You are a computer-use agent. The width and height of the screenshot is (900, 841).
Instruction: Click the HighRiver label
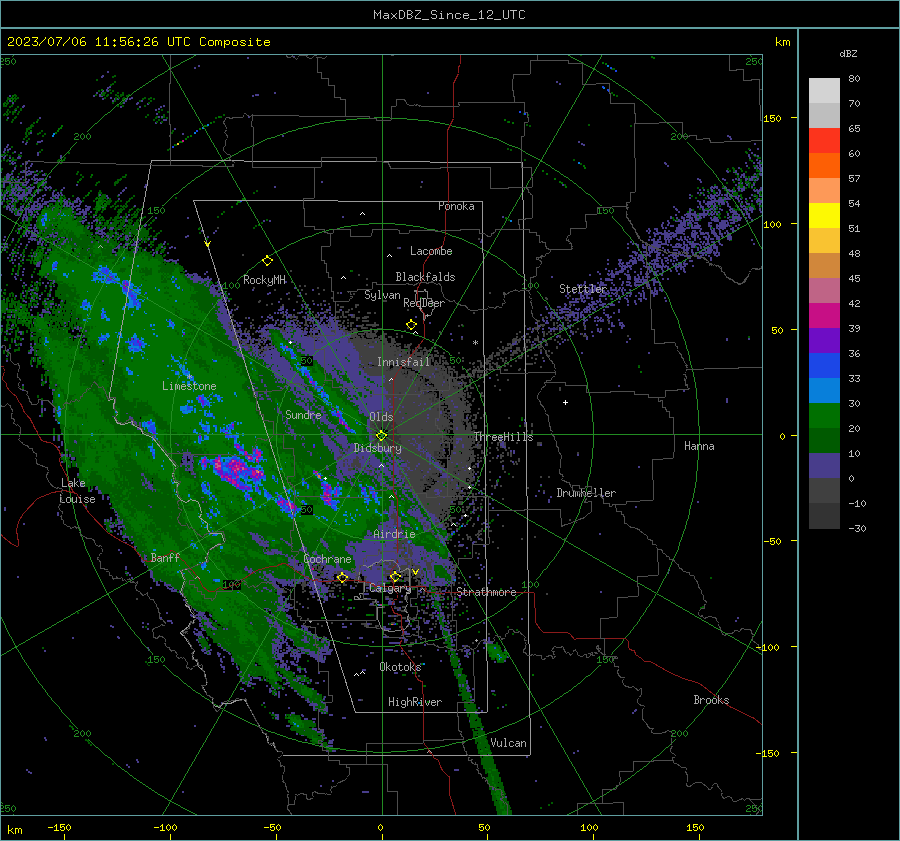(x=415, y=702)
